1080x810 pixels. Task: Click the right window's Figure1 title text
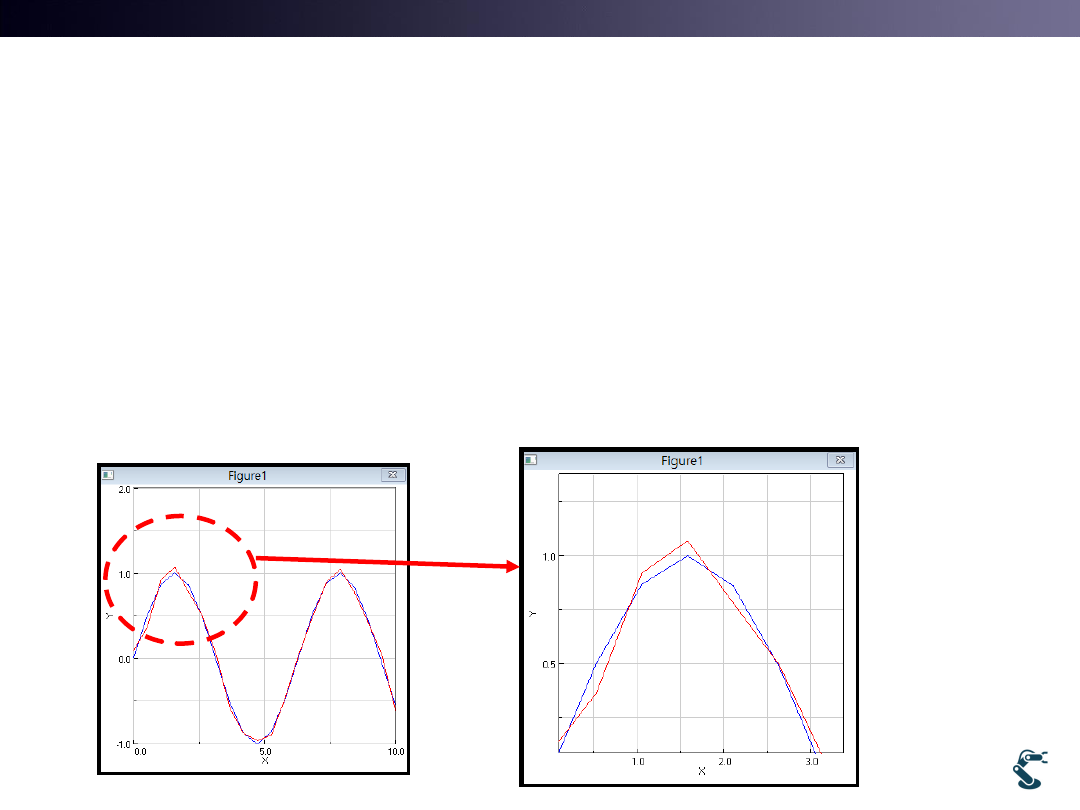coord(683,461)
